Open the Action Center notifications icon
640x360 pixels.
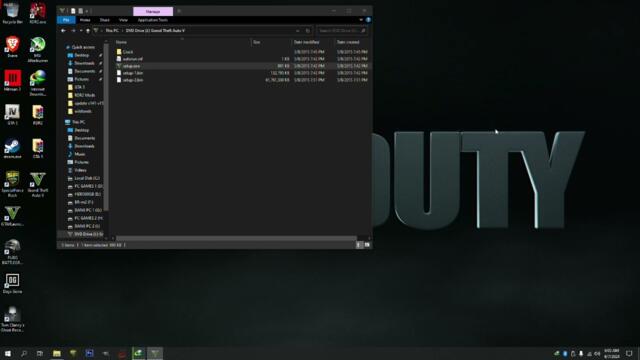point(630,353)
